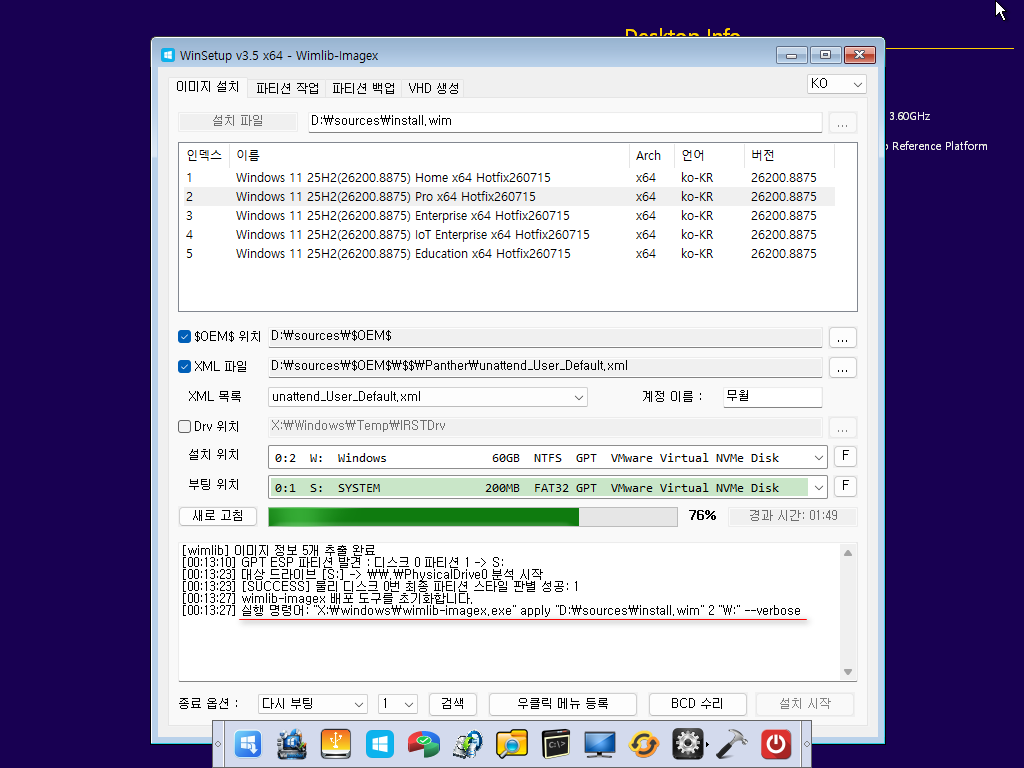Click the 검색 button

pos(453,704)
